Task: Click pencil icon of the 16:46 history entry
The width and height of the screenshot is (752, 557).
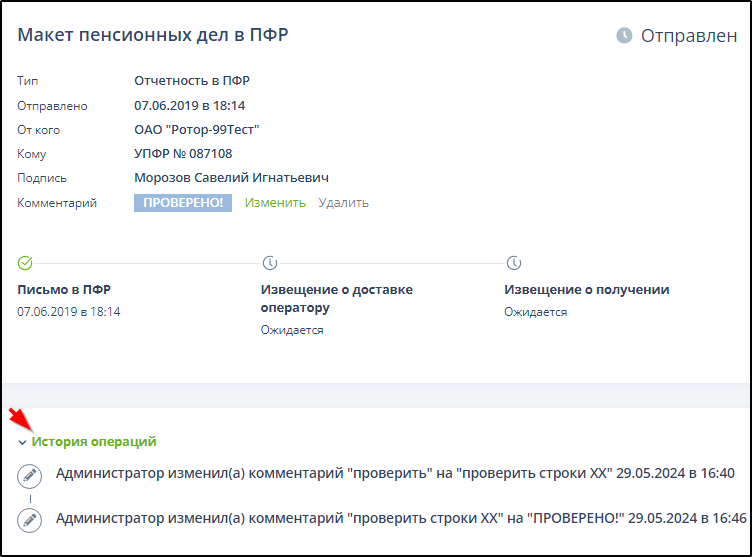Action: pos(30,519)
